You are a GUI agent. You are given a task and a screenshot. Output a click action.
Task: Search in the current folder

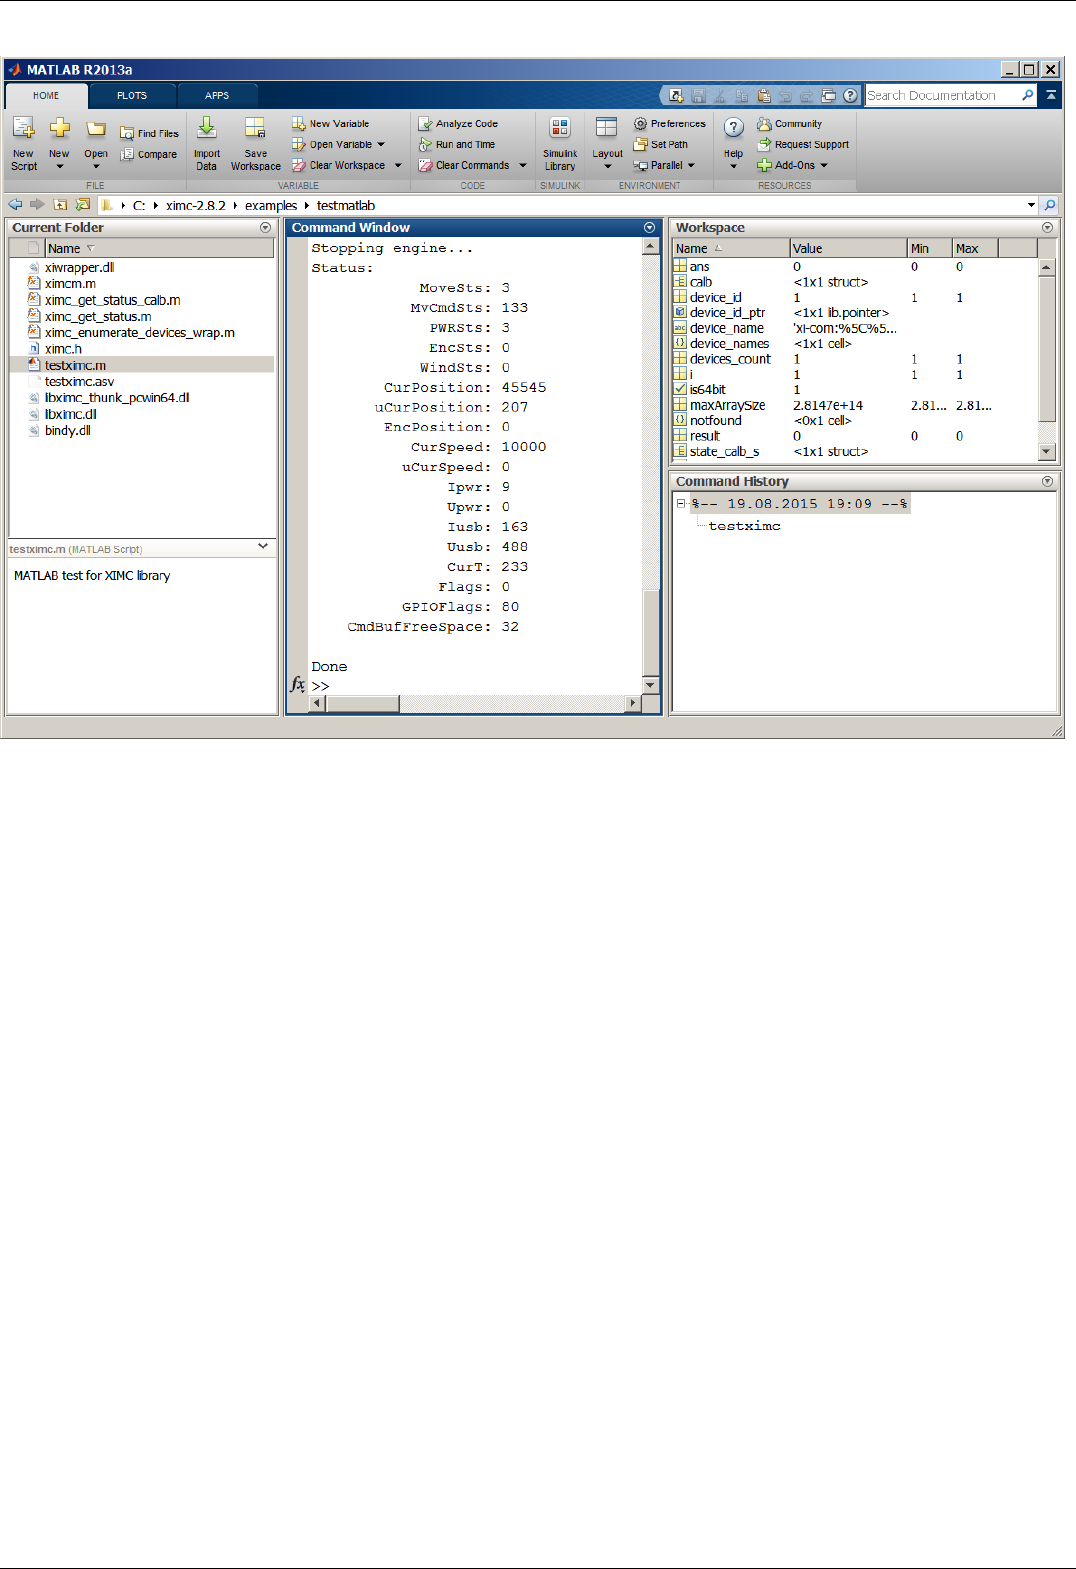pos(1050,205)
